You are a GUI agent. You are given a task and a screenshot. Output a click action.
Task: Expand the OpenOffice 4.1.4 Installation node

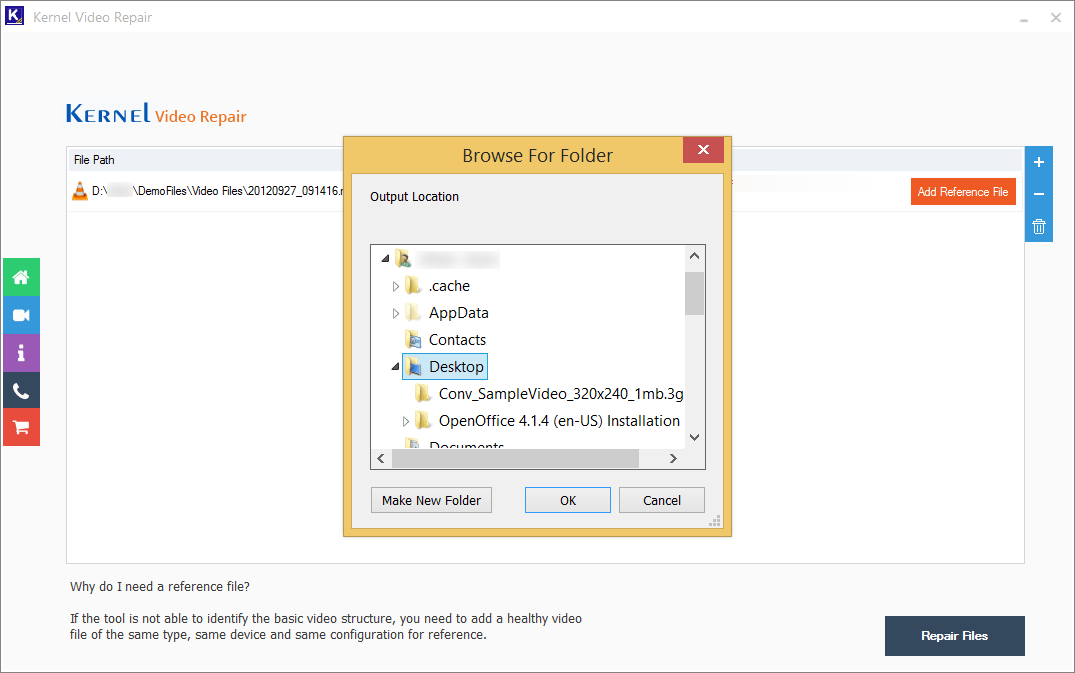point(406,421)
